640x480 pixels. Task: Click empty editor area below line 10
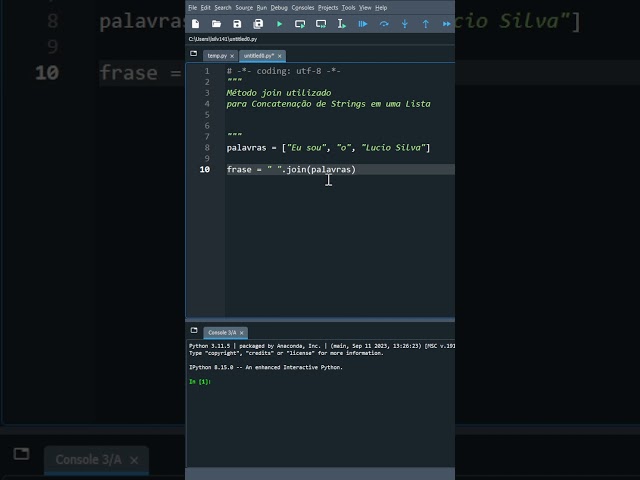pos(339,245)
